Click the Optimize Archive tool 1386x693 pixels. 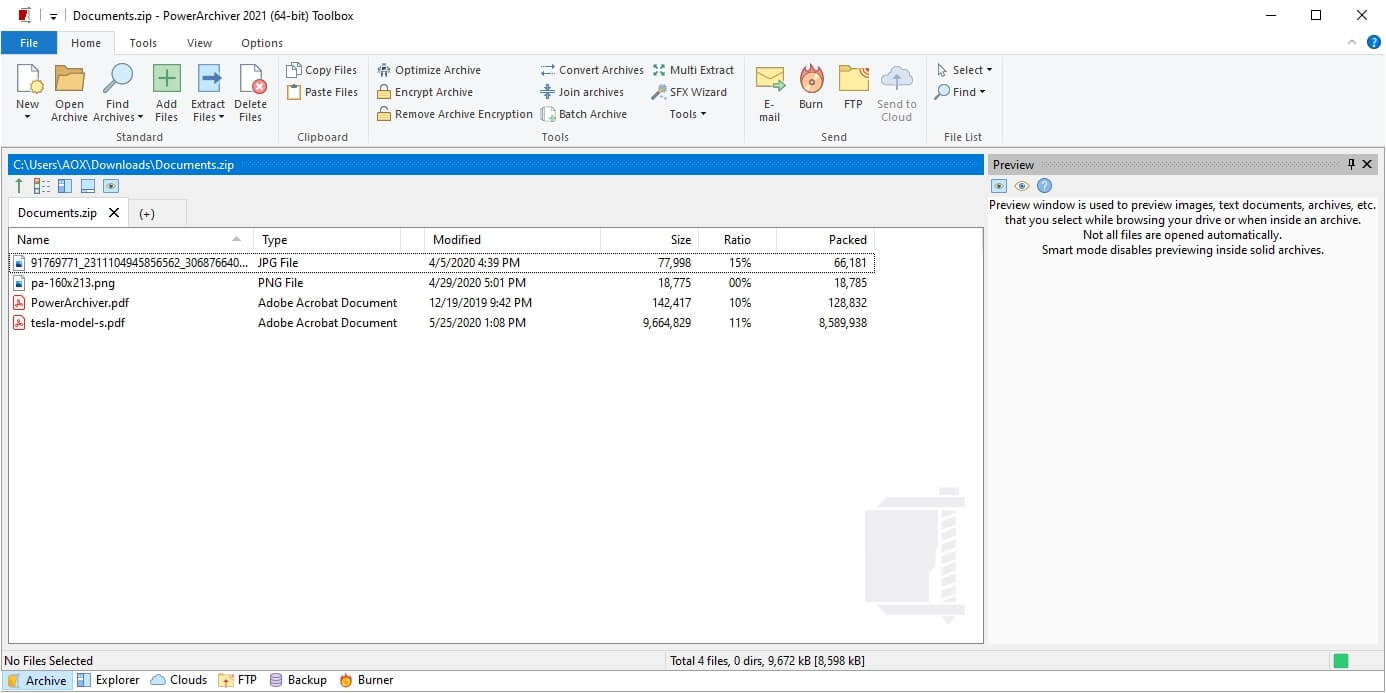(x=429, y=70)
